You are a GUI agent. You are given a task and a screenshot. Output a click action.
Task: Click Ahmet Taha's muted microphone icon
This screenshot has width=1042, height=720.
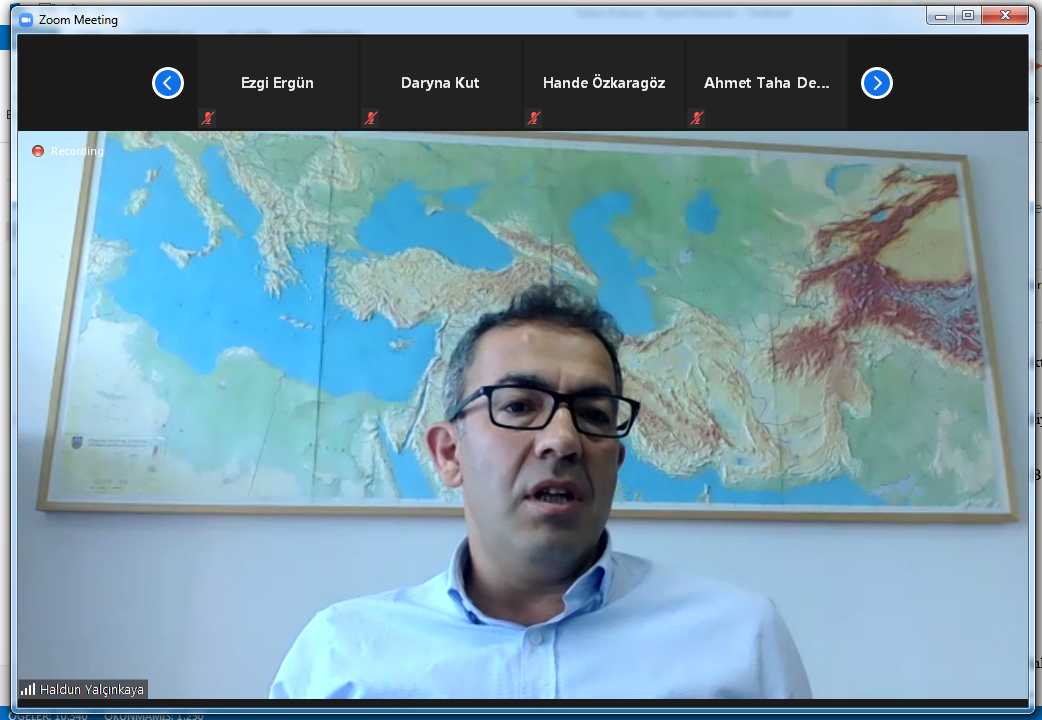(697, 118)
